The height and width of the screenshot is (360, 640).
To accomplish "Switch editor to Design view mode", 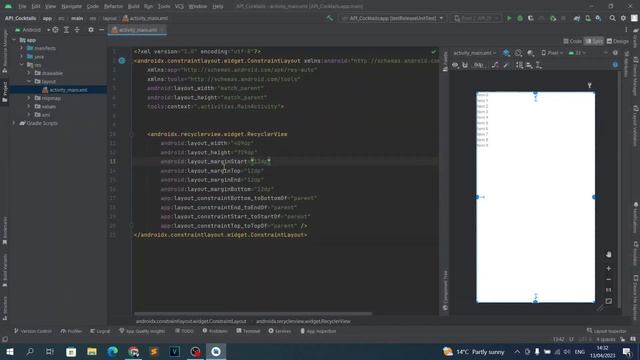I will (618, 41).
